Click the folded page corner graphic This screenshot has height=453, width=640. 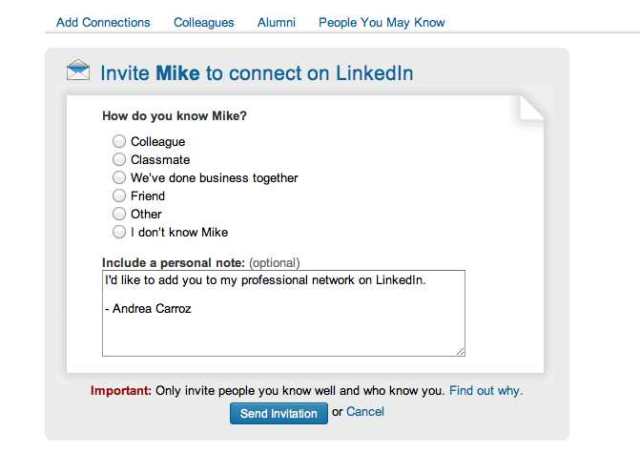(x=530, y=108)
